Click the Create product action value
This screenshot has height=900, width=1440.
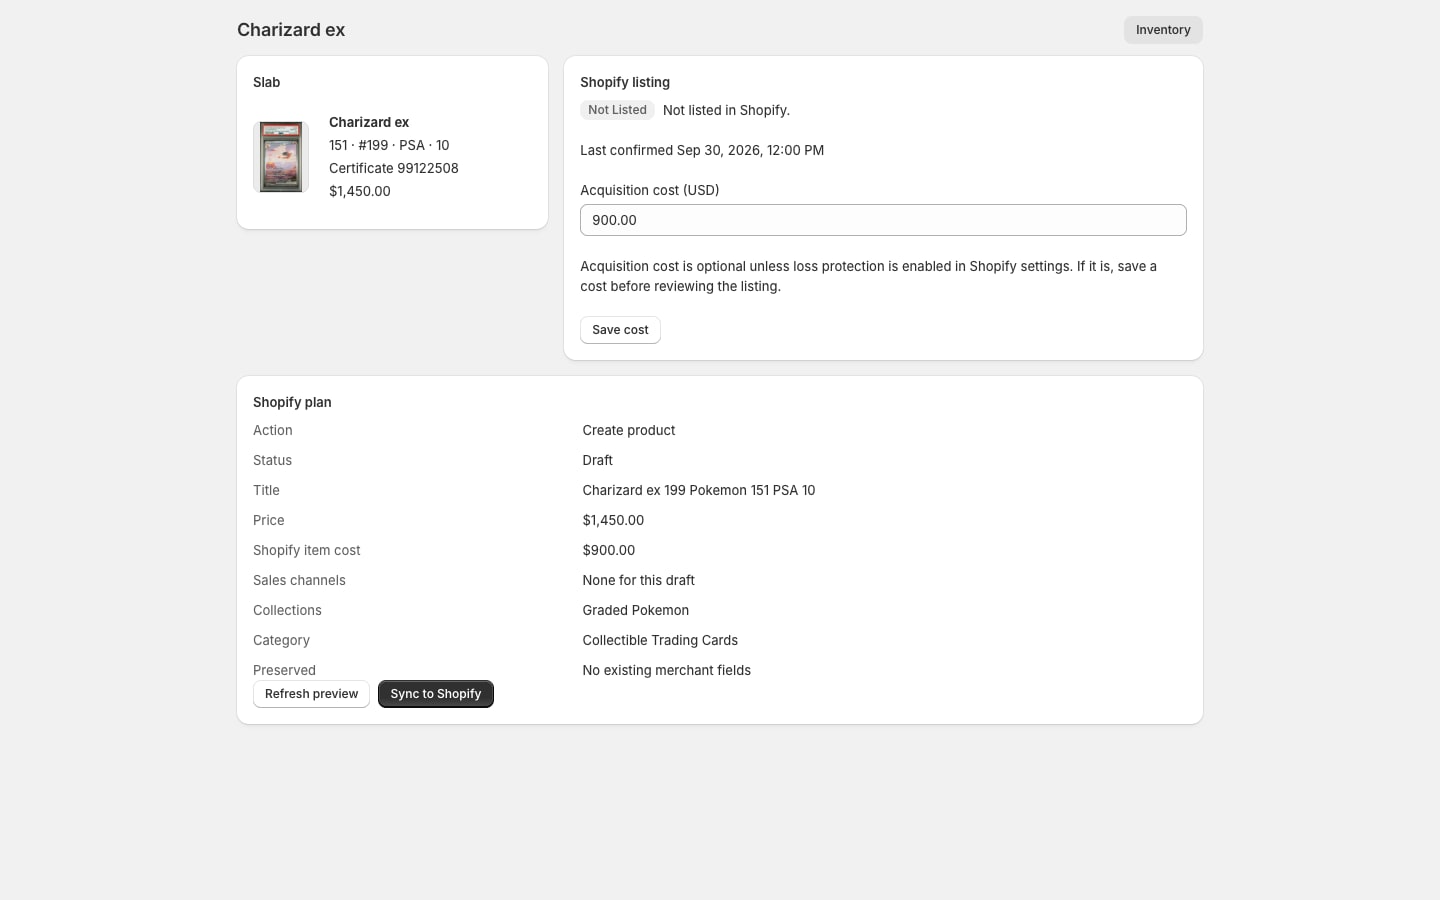pos(629,430)
